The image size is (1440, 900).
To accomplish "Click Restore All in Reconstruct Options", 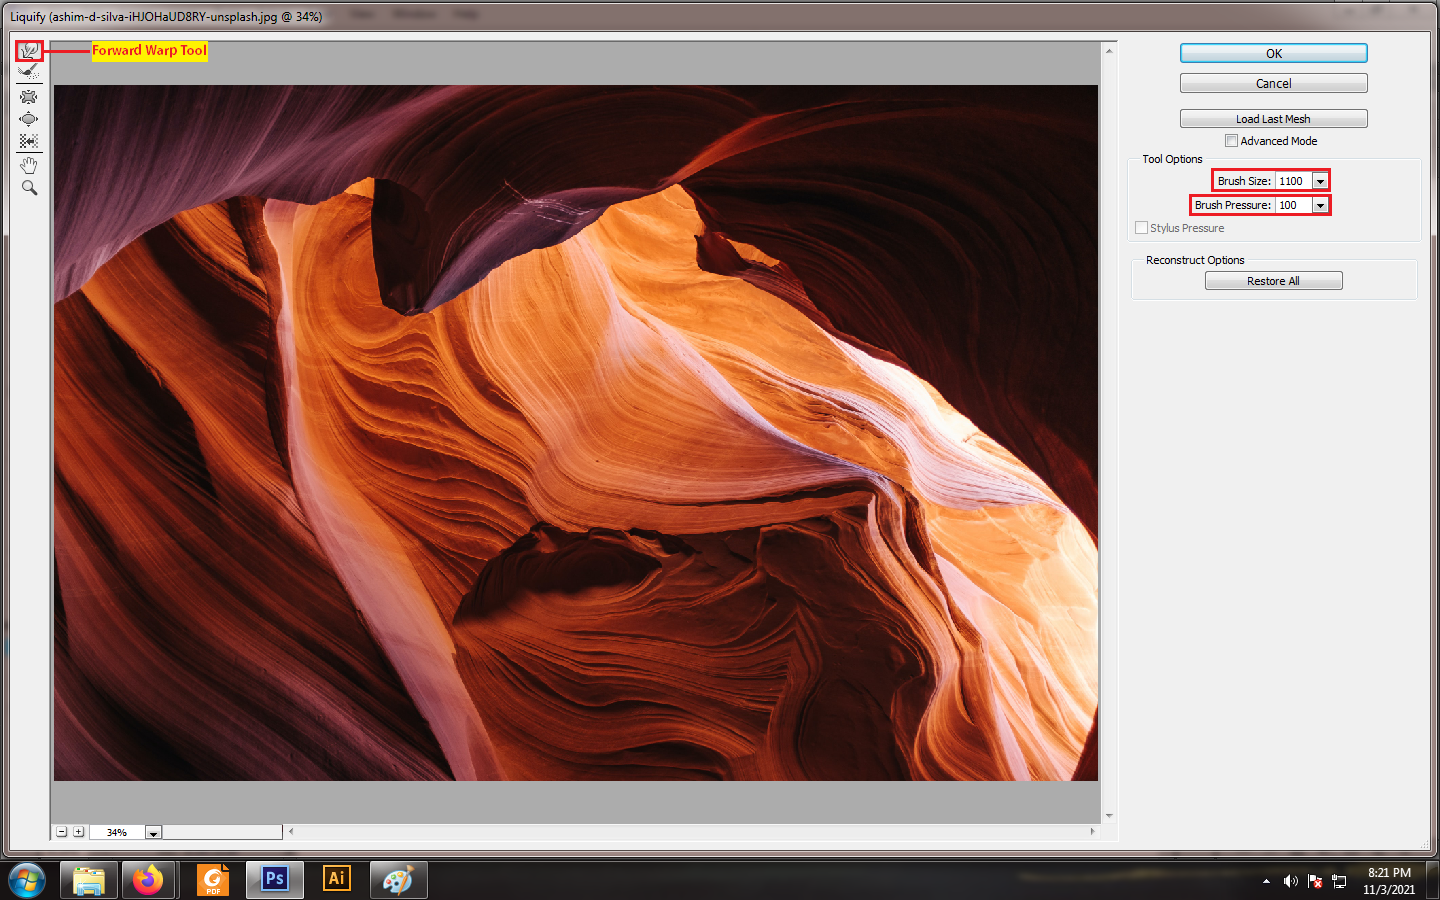I will (1273, 281).
